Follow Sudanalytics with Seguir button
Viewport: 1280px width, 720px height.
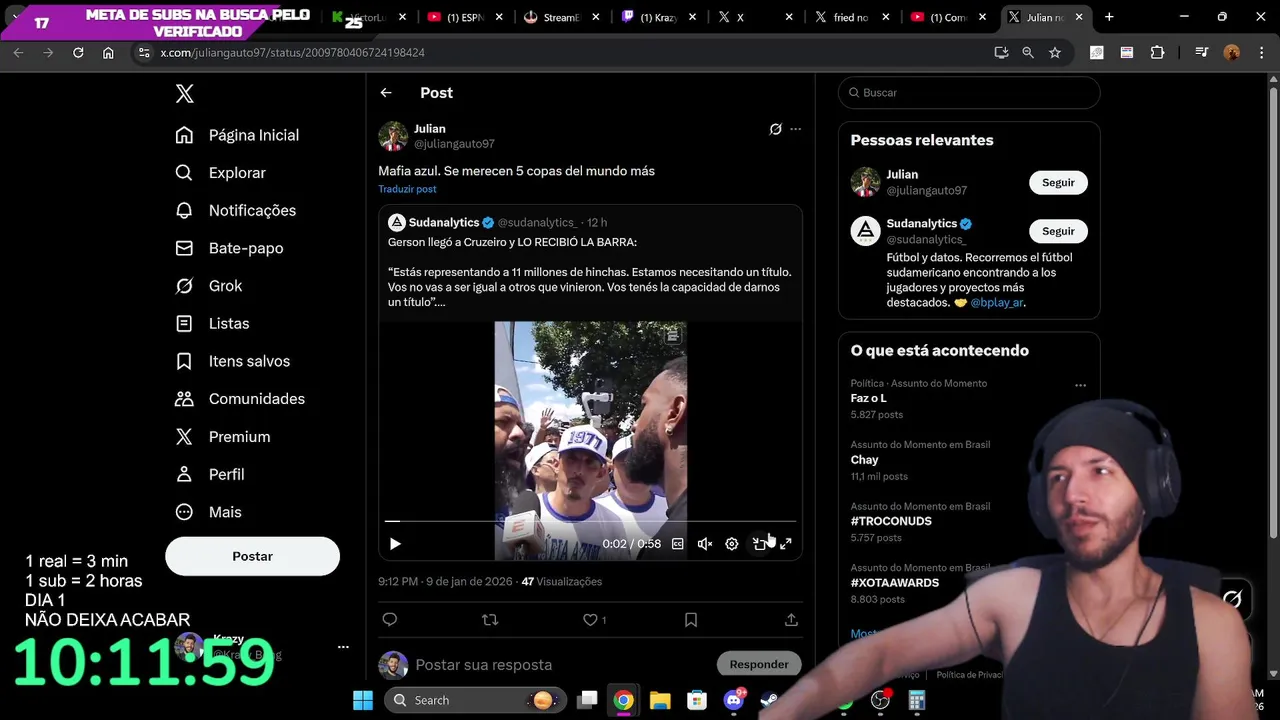click(1058, 231)
